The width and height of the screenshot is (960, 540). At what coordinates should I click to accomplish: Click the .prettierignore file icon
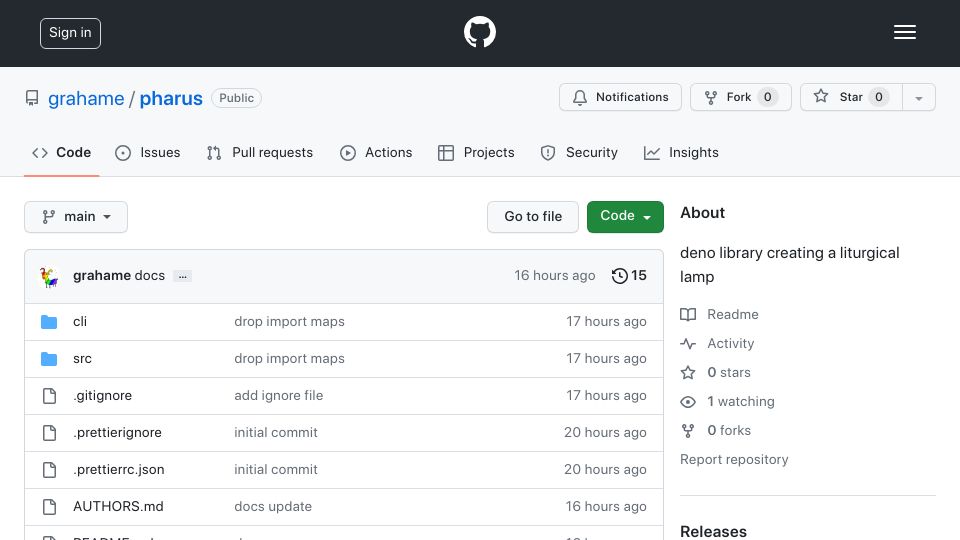pos(50,433)
